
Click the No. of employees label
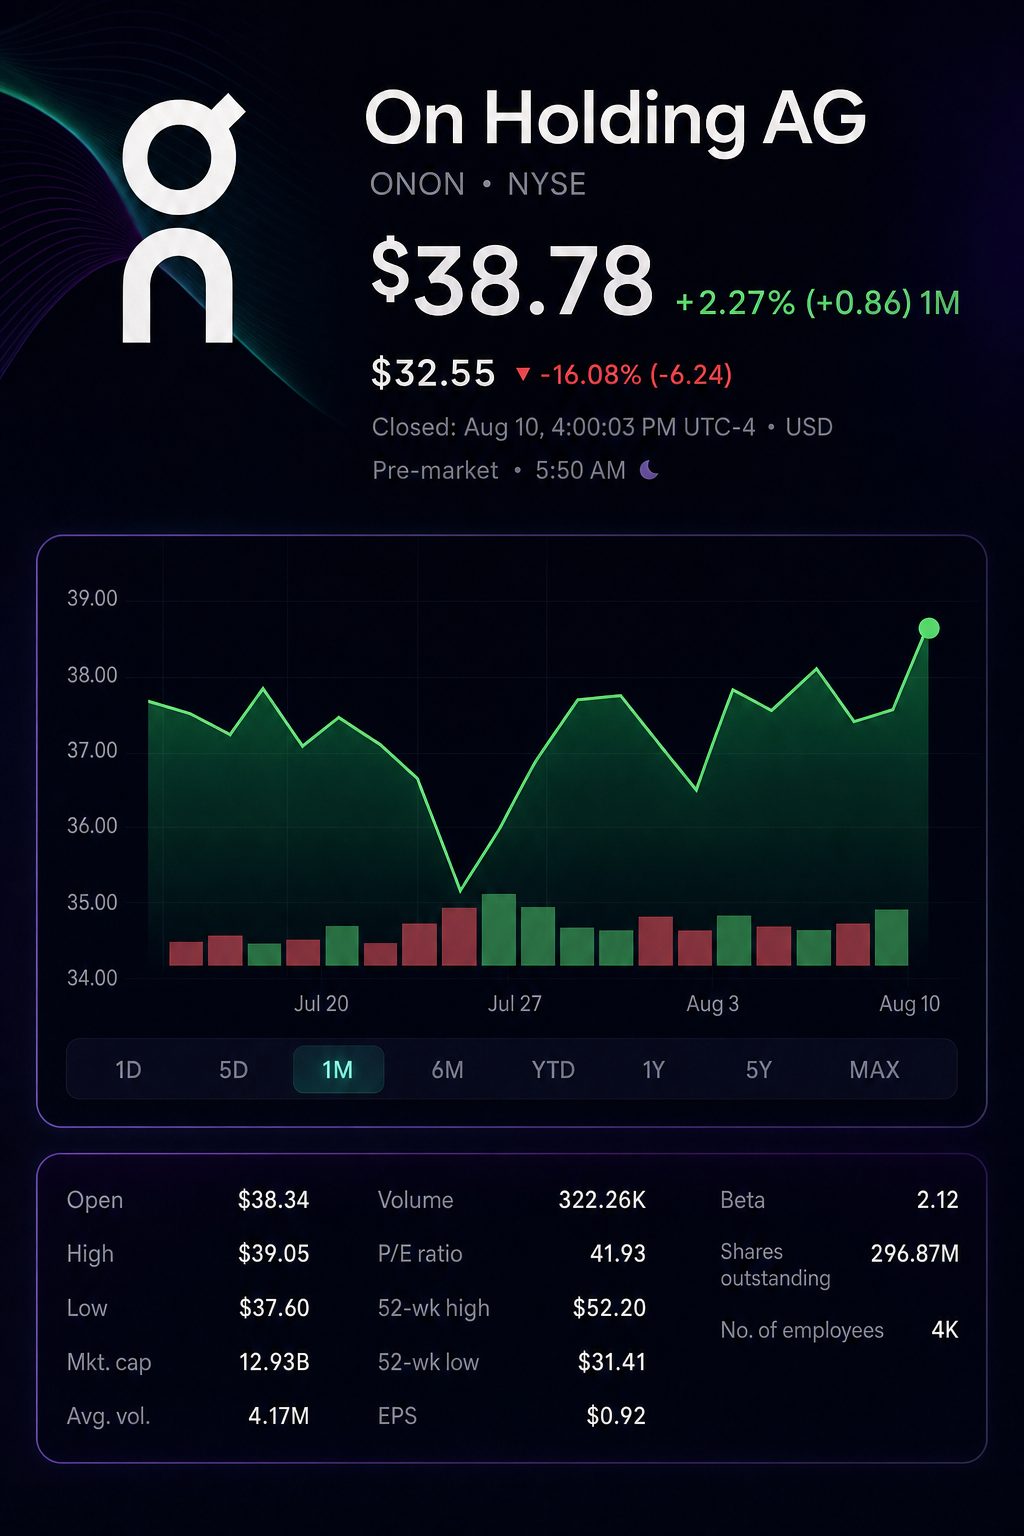point(802,1331)
